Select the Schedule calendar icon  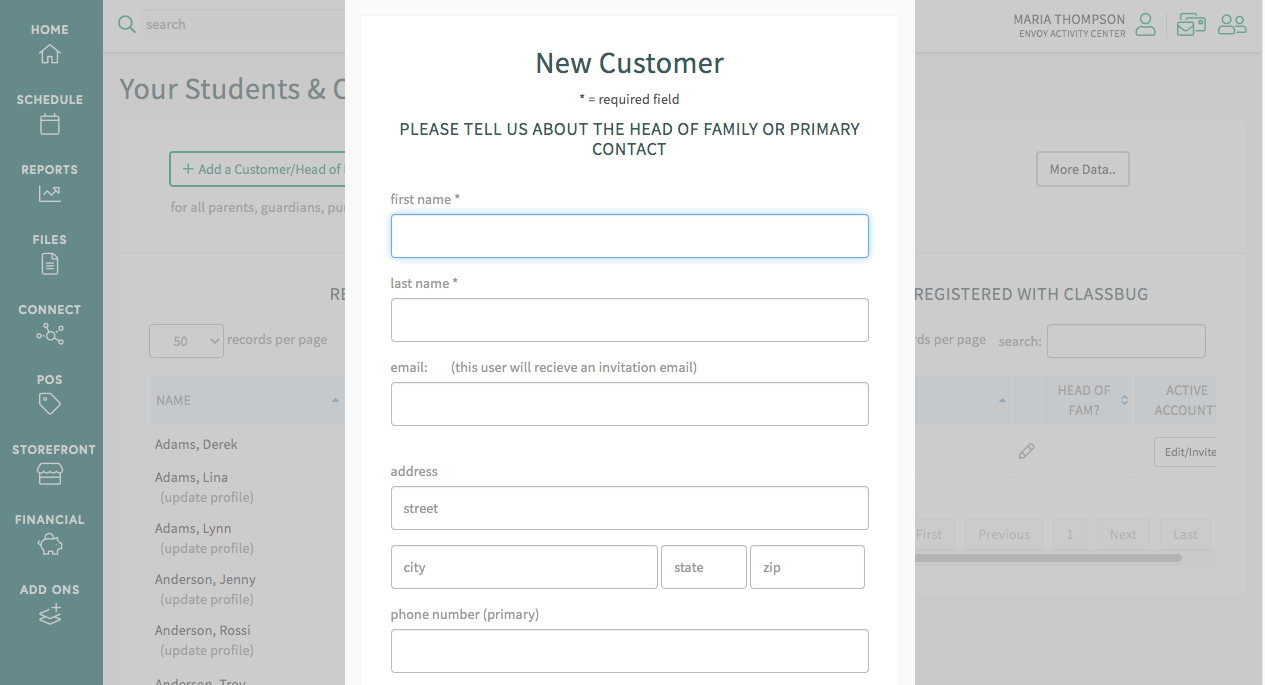point(49,124)
